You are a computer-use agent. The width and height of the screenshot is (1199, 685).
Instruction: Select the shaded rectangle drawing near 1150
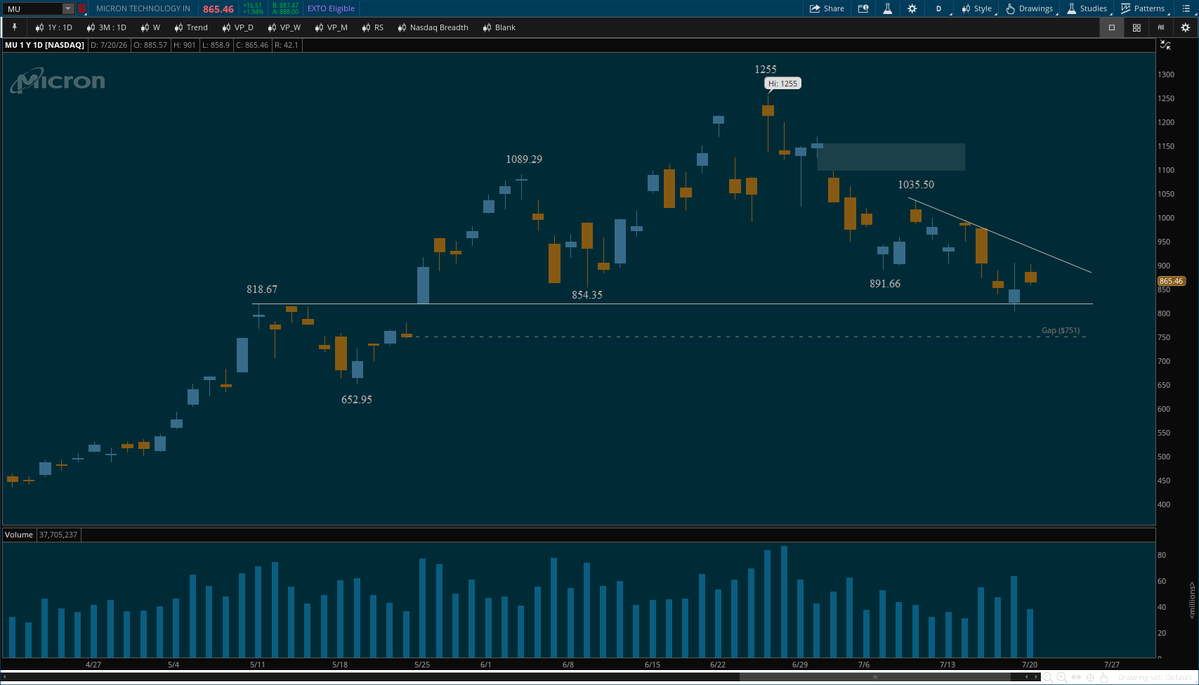point(891,157)
